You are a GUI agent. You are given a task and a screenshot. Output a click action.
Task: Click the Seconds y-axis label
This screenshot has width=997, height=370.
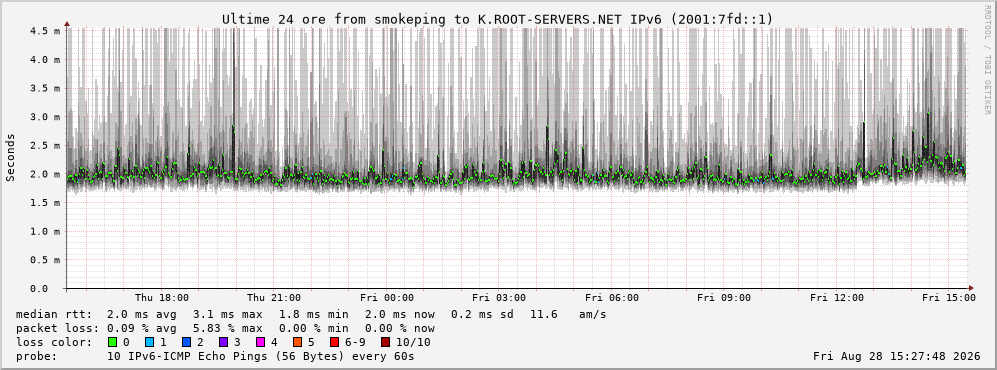[11, 158]
